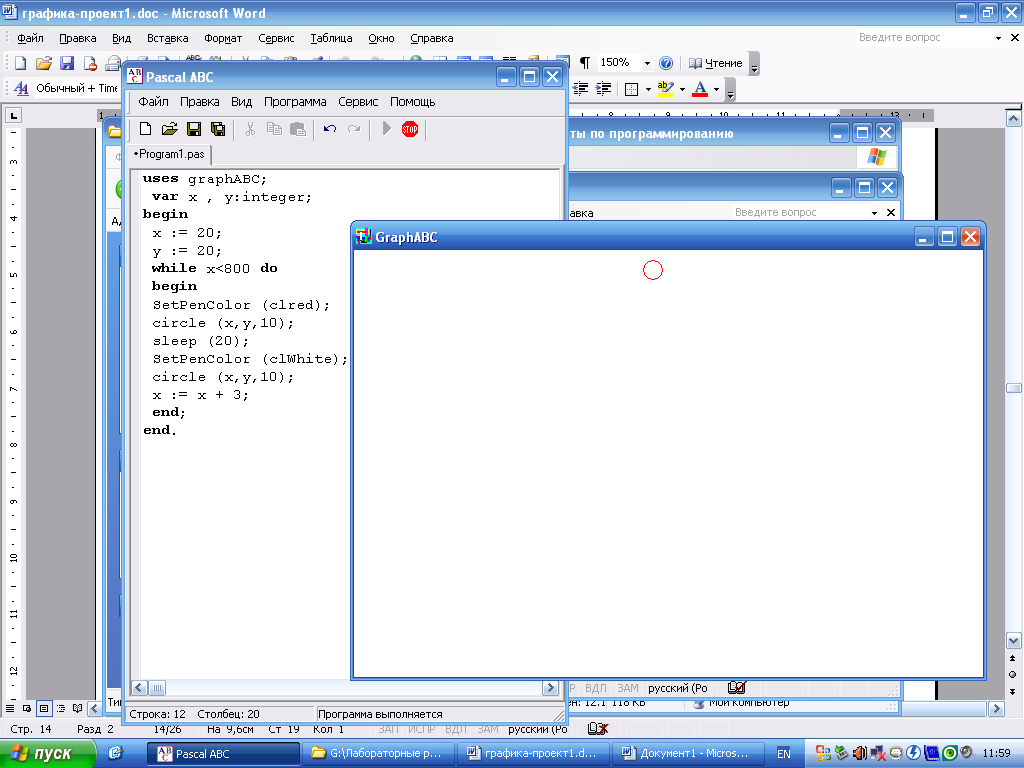This screenshot has height=768, width=1024.
Task: Switch to Word Outline view icon
Action: click(61, 708)
